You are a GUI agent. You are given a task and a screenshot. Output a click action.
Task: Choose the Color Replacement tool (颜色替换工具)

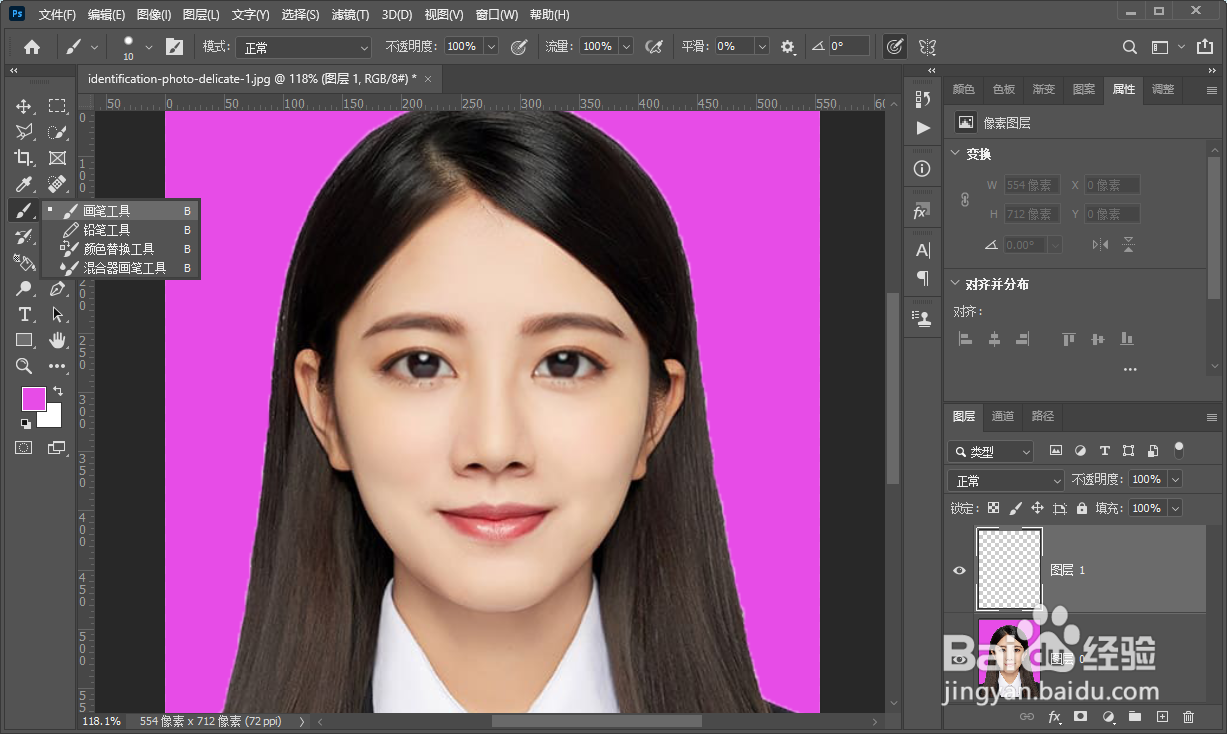118,249
